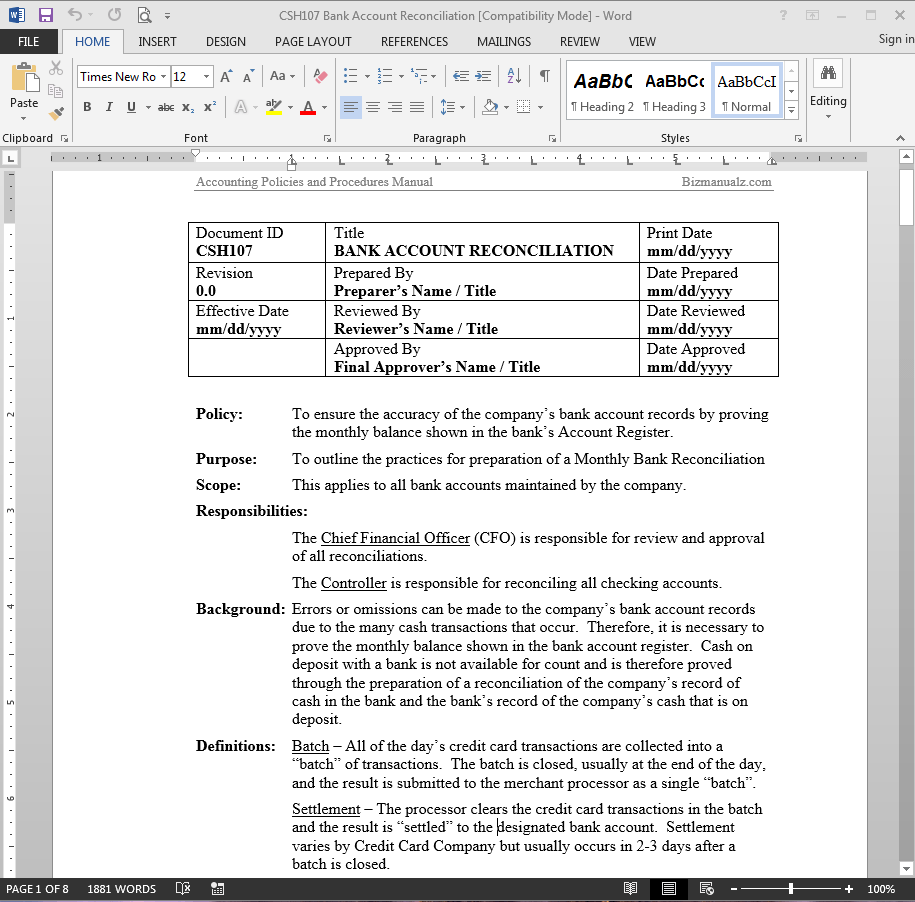Increase indent using the ribbon icon
The image size is (915, 902).
click(484, 76)
